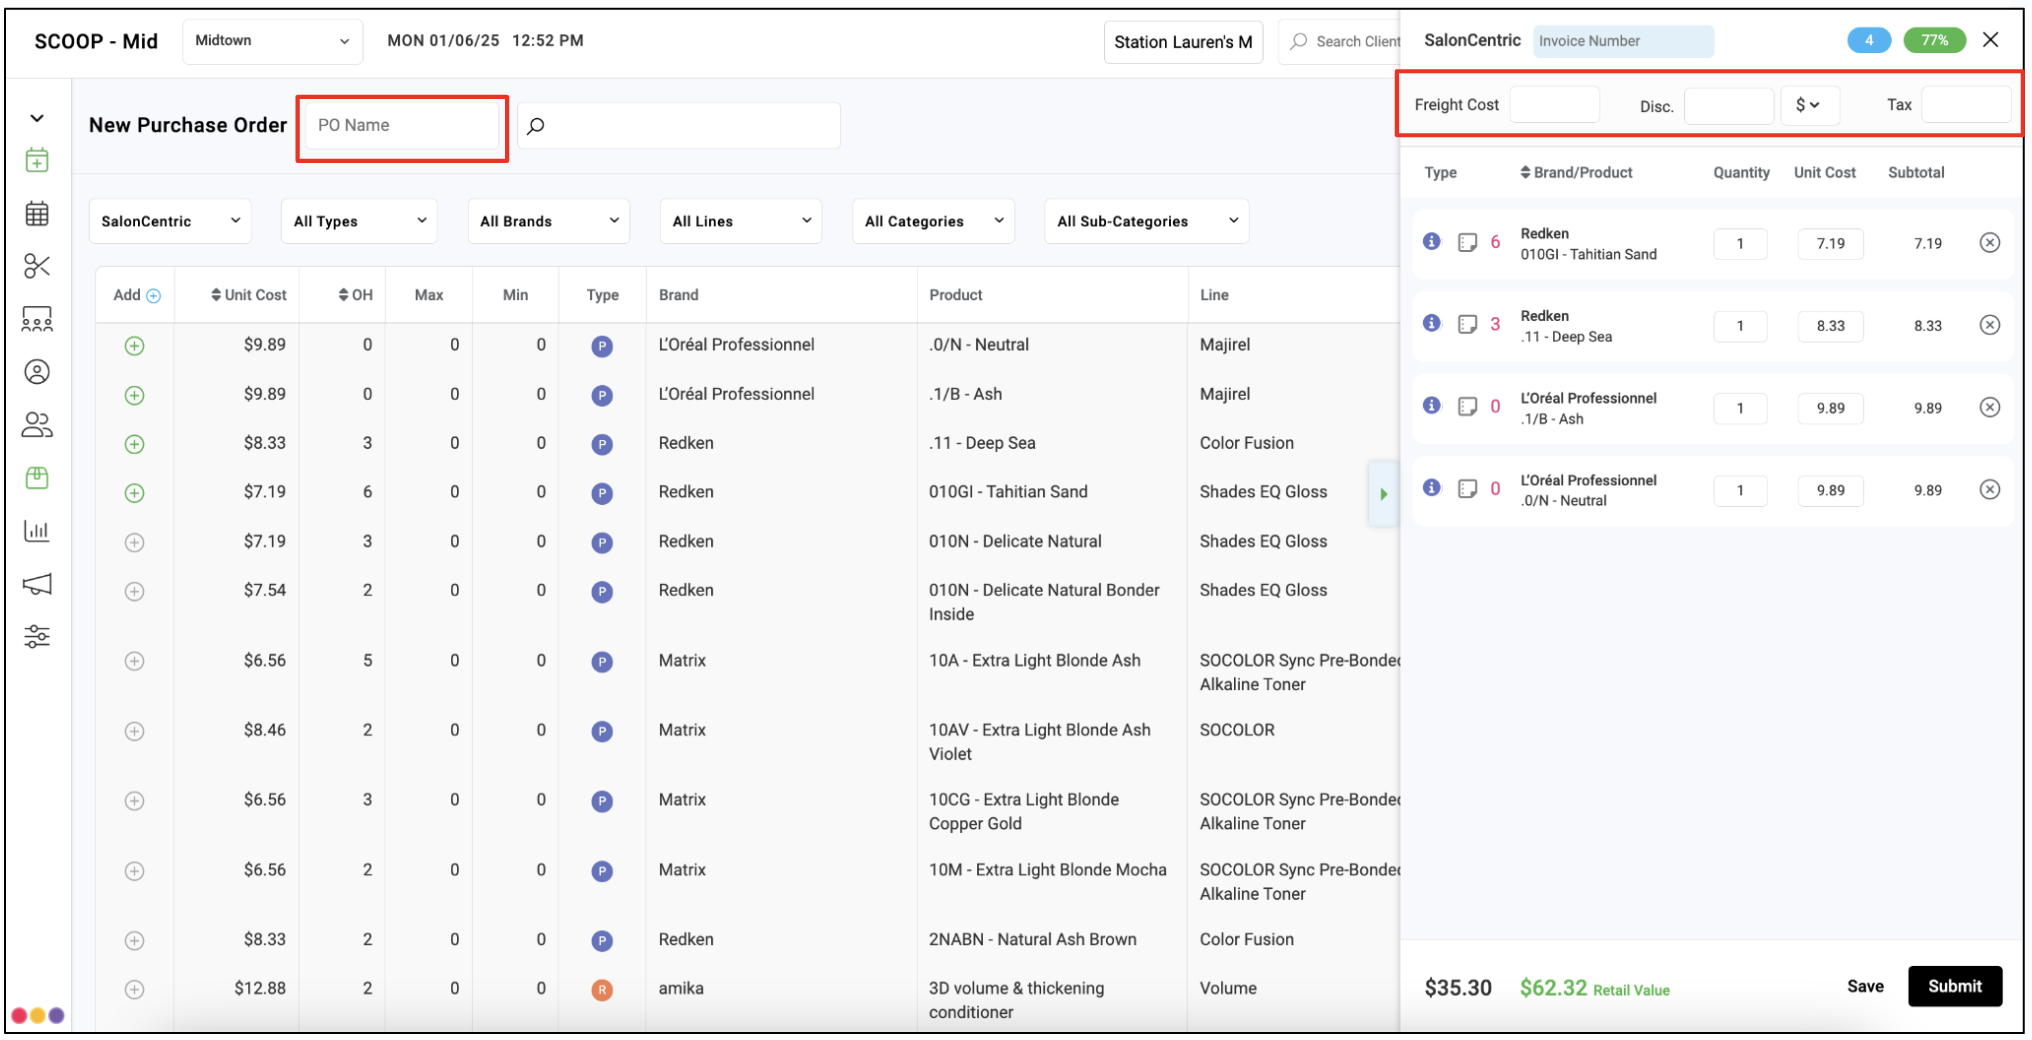The image size is (2032, 1040).
Task: Open the classroom group icon in sidebar
Action: pos(37,319)
